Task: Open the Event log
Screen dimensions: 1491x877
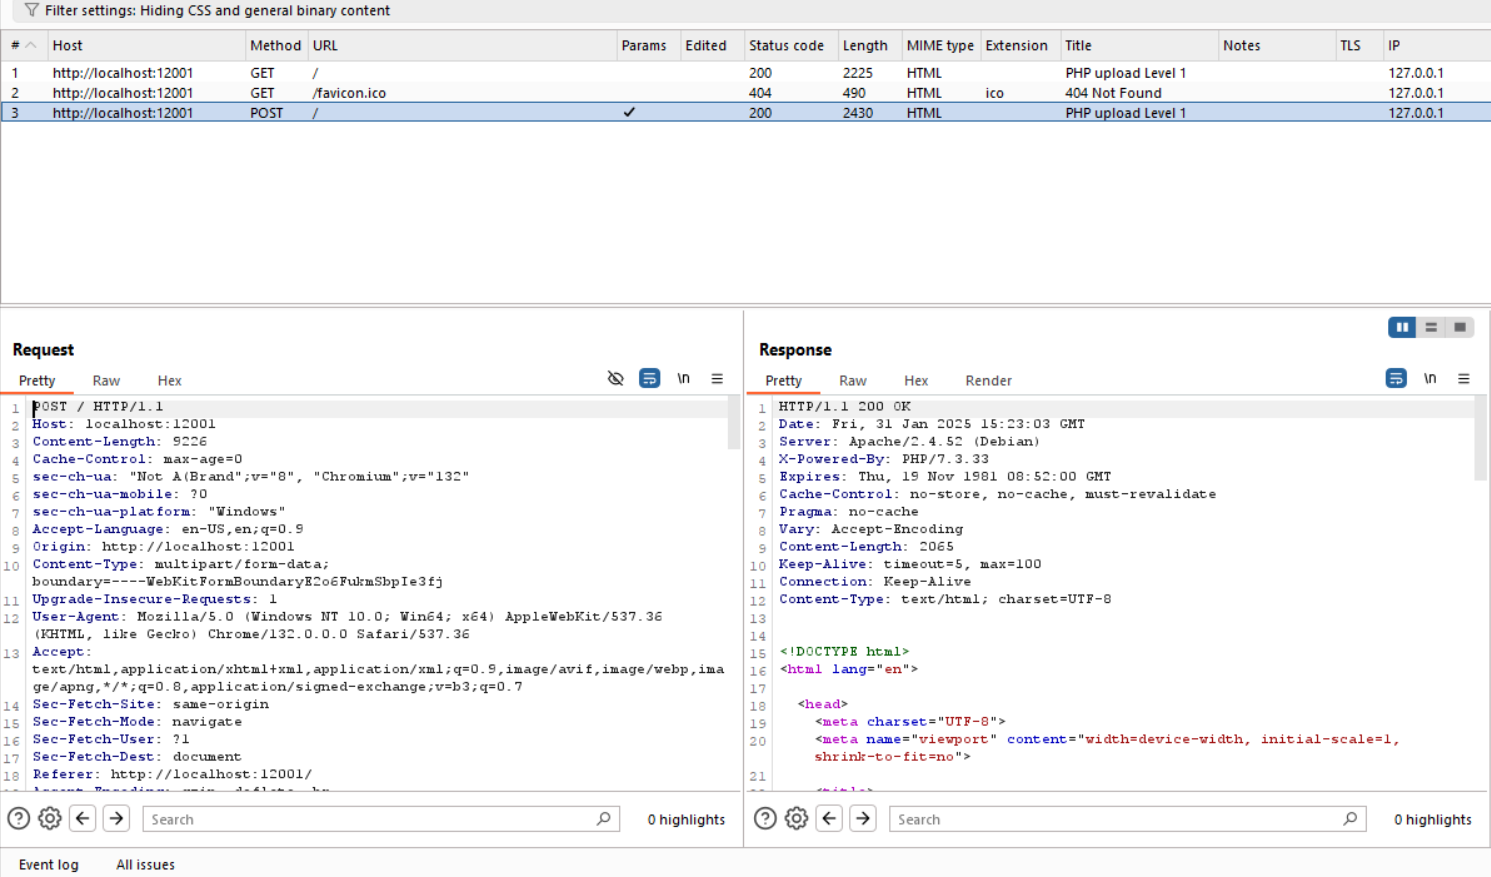Action: (x=48, y=864)
